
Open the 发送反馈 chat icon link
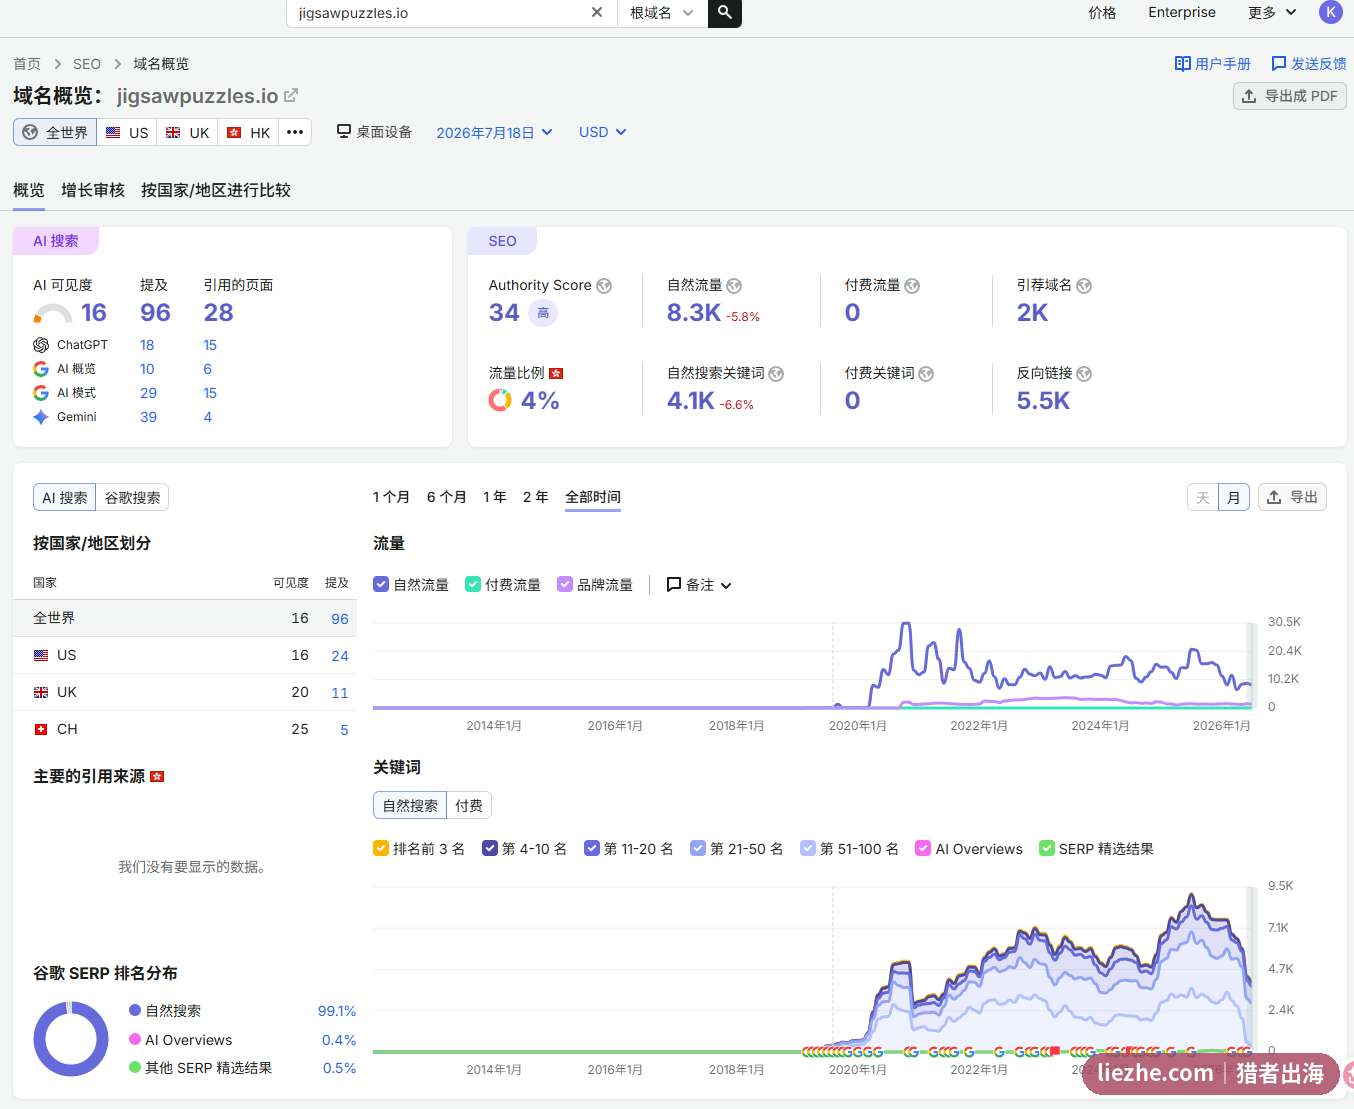(1308, 64)
